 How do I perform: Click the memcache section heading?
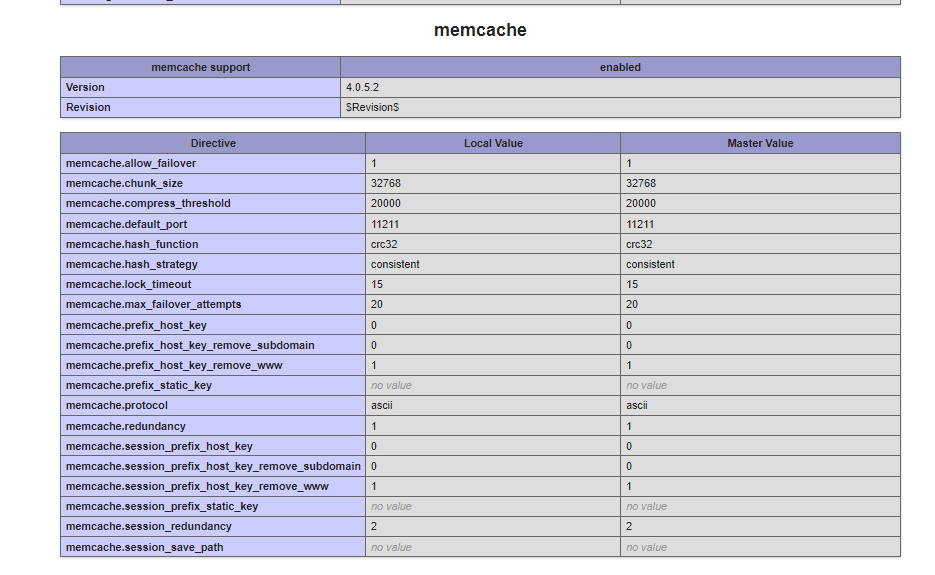pyautogui.click(x=480, y=30)
